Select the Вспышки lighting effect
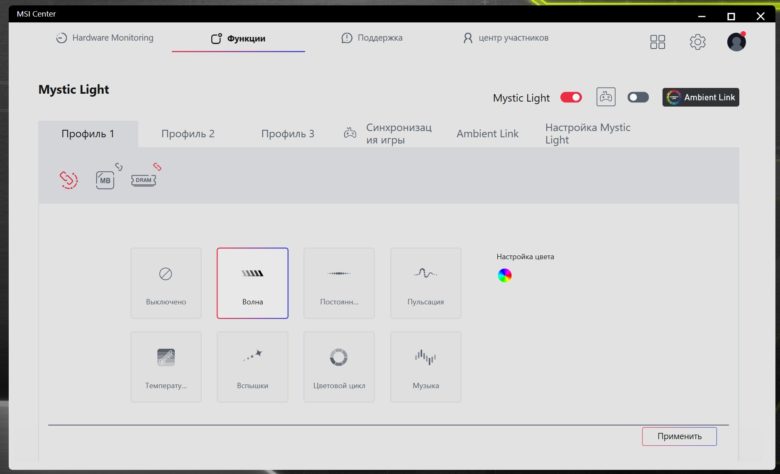Image resolution: width=780 pixels, height=474 pixels. pos(253,367)
